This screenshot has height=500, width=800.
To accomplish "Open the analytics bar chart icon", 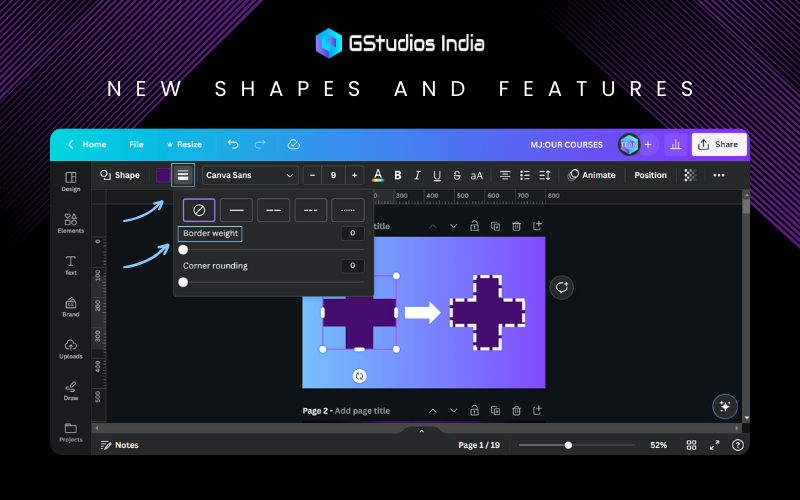I will [676, 144].
